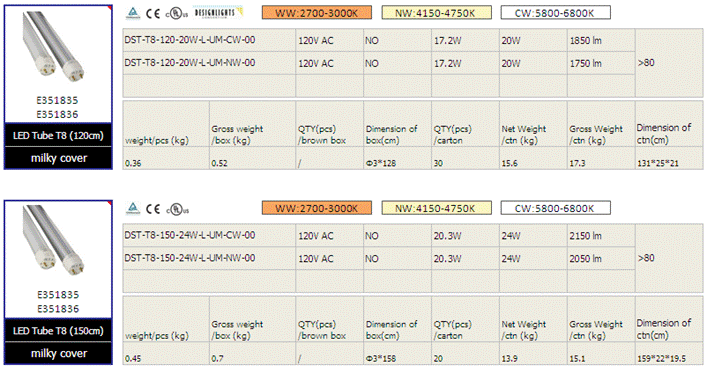
Task: Click the LED Tube T8 (150cm) label
Action: (x=58, y=331)
